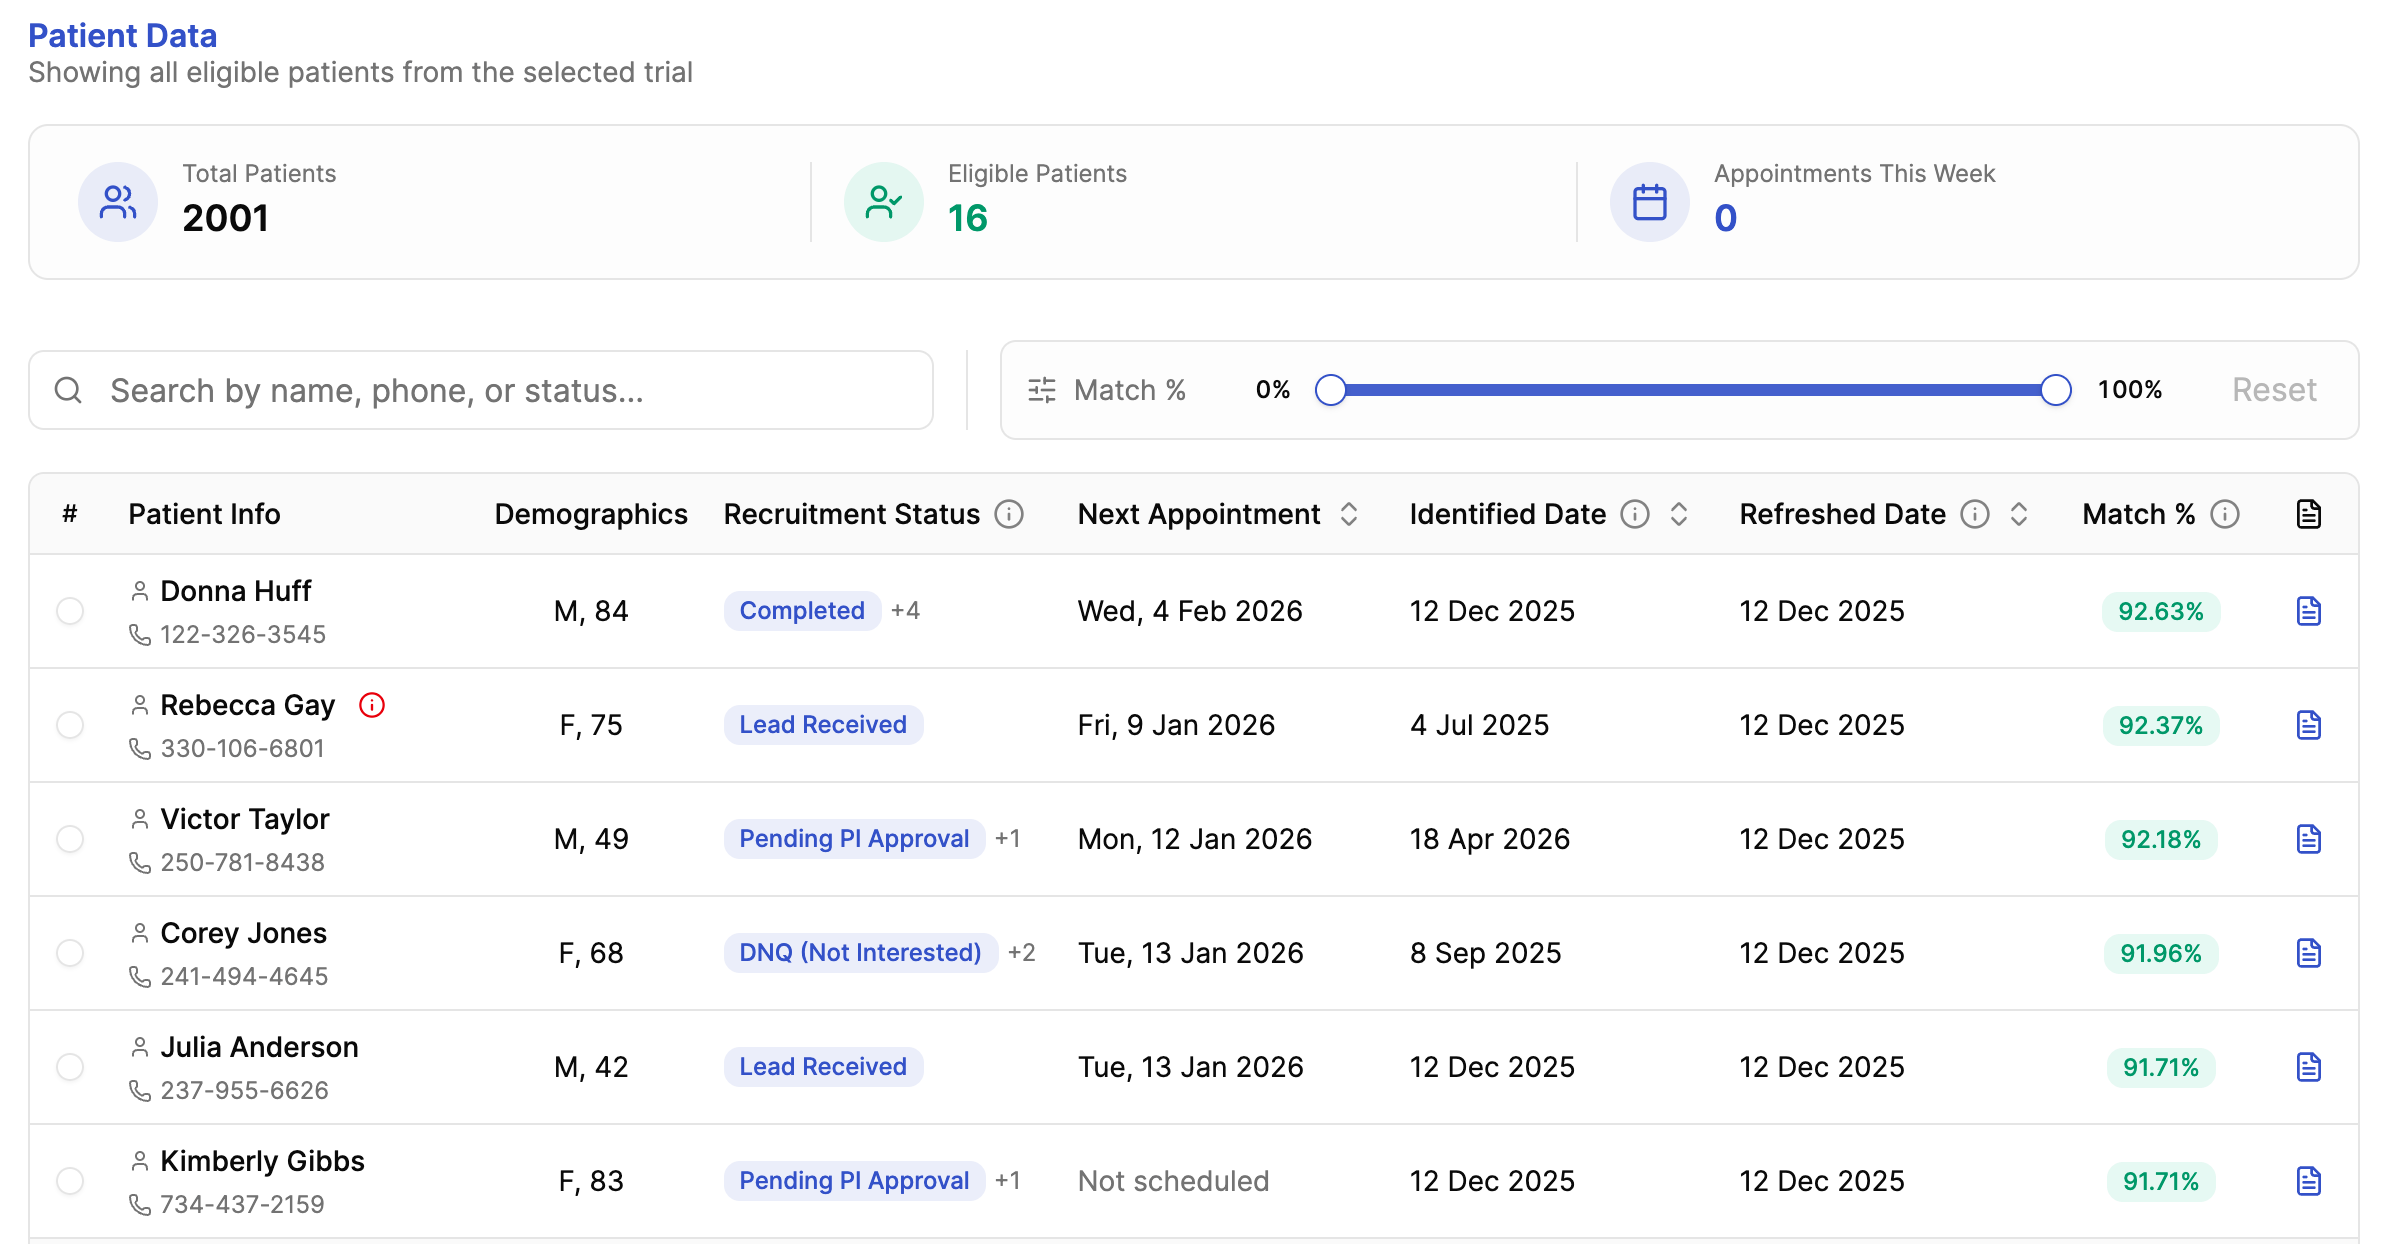This screenshot has width=2402, height=1244.
Task: Sort by Refreshed Date column arrows
Action: (2019, 514)
